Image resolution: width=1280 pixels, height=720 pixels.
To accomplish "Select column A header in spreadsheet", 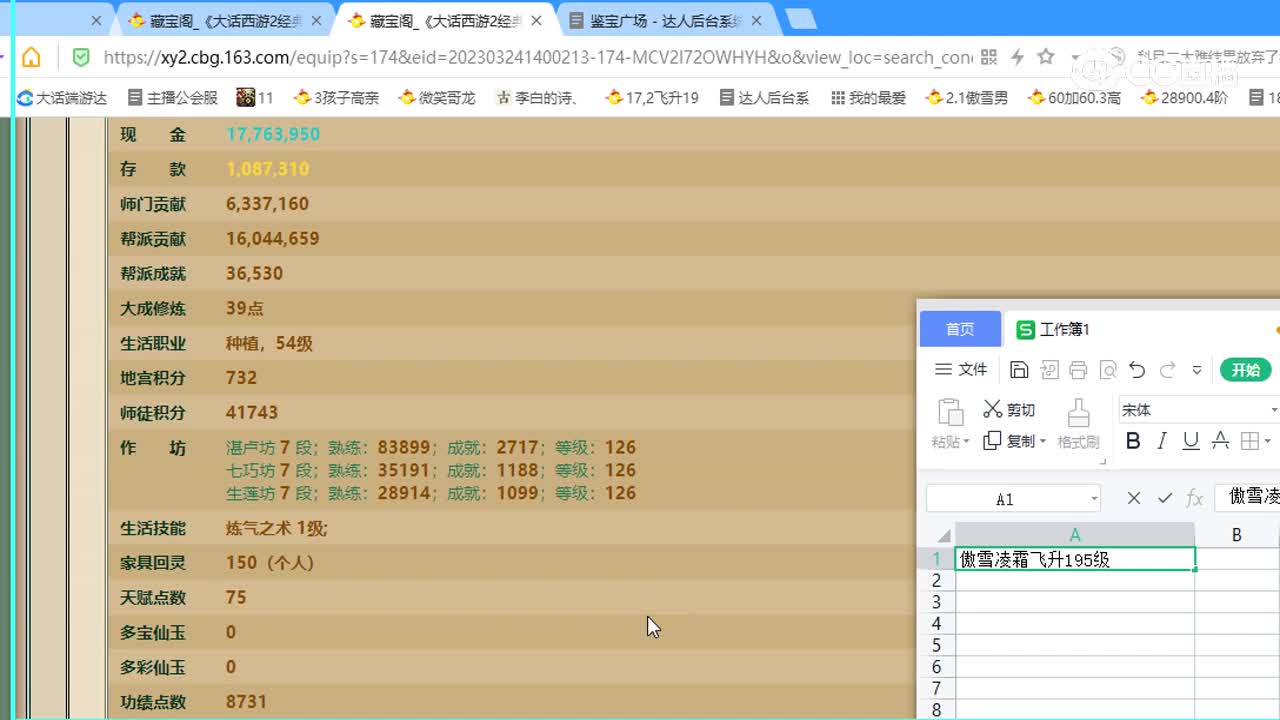I will coord(1075,535).
